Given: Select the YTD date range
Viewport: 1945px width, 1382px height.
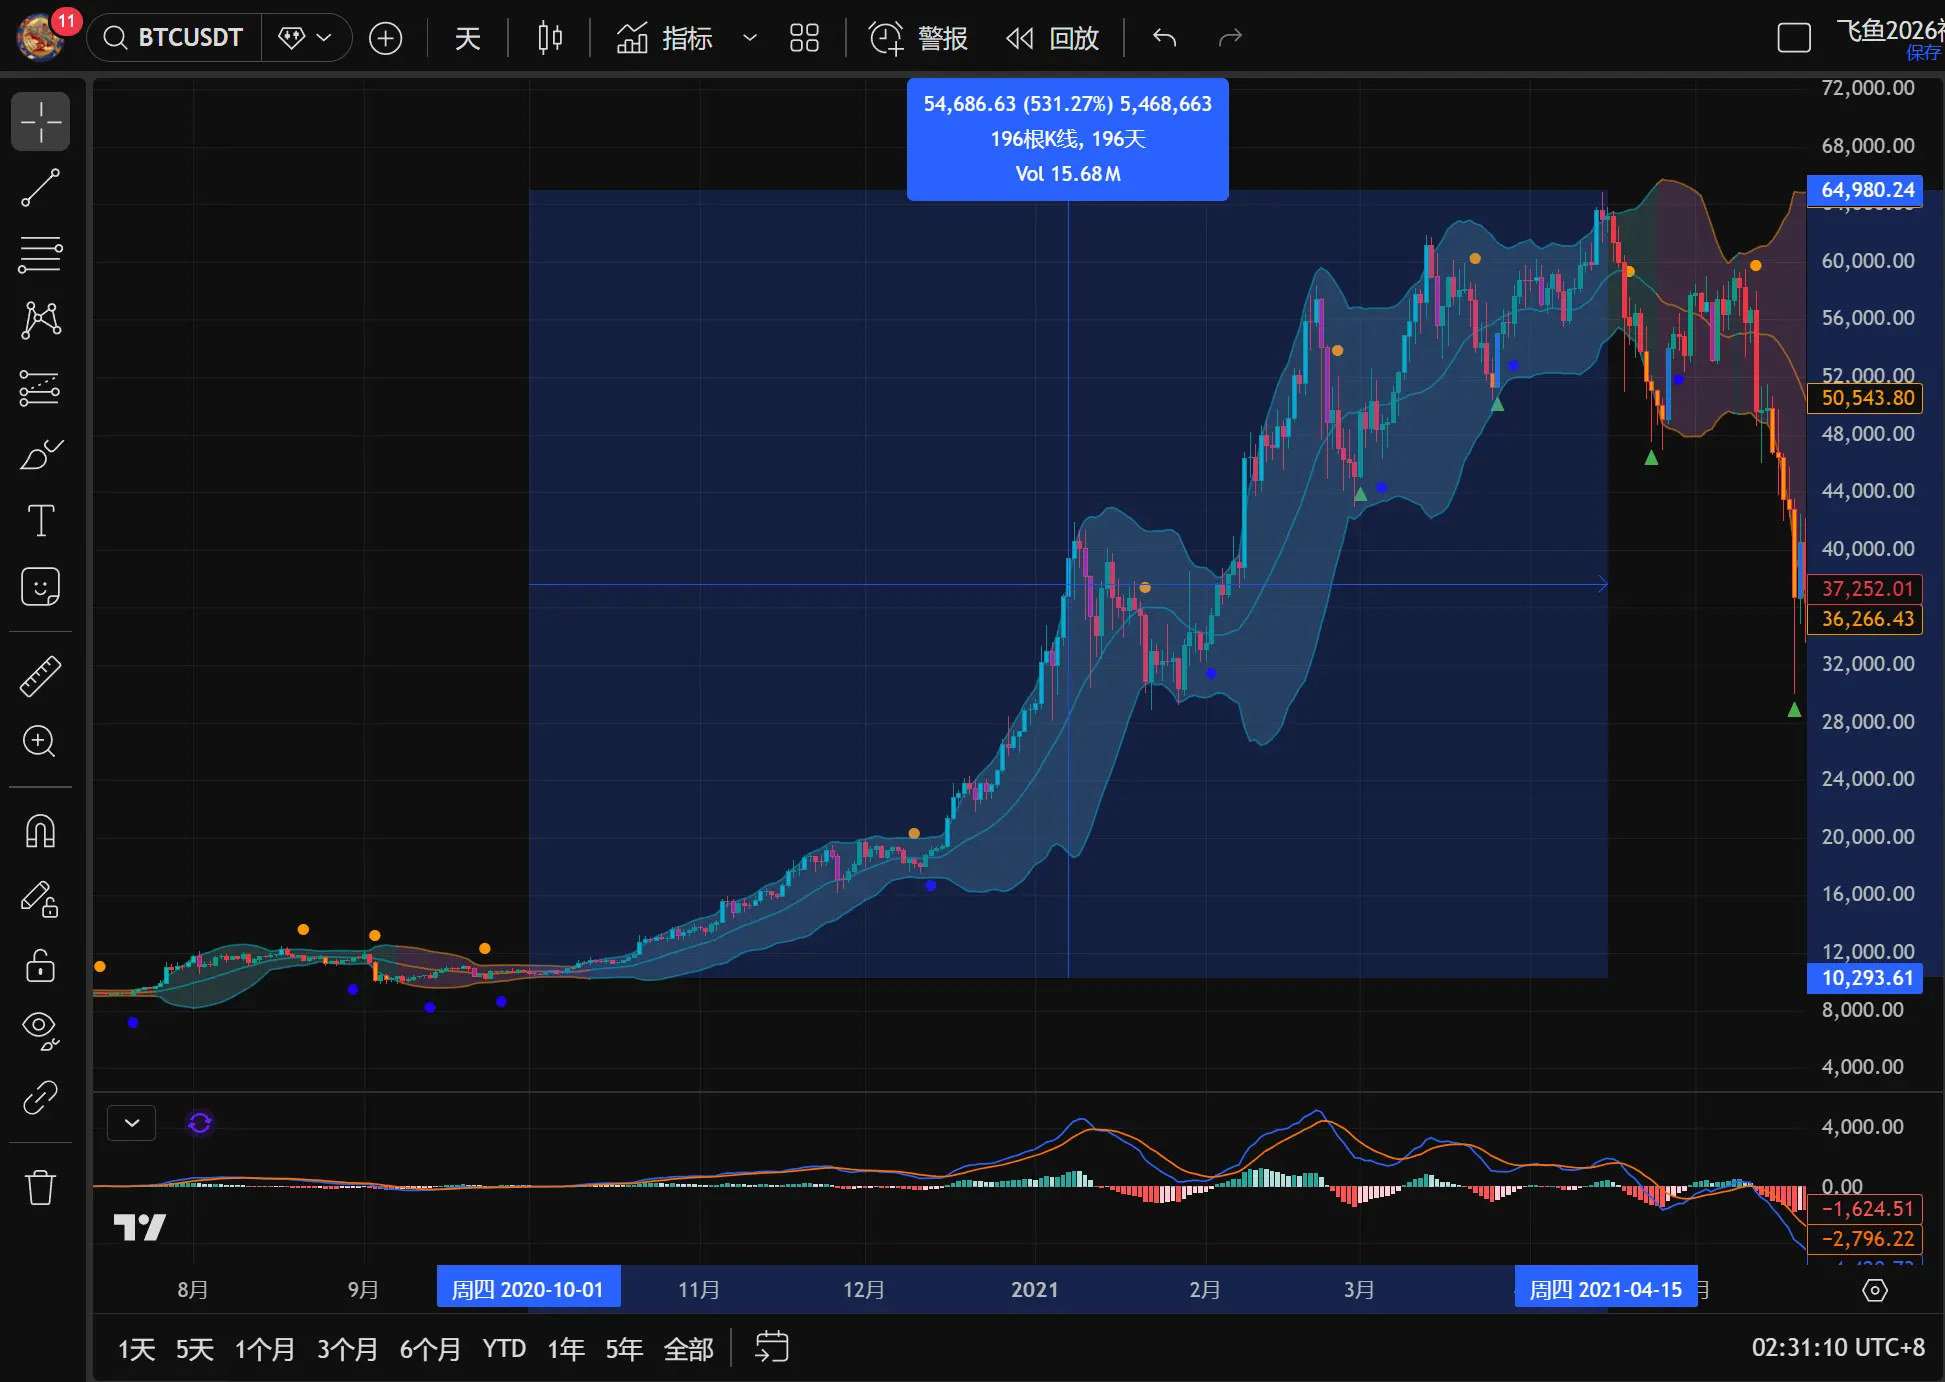Looking at the screenshot, I should point(504,1349).
